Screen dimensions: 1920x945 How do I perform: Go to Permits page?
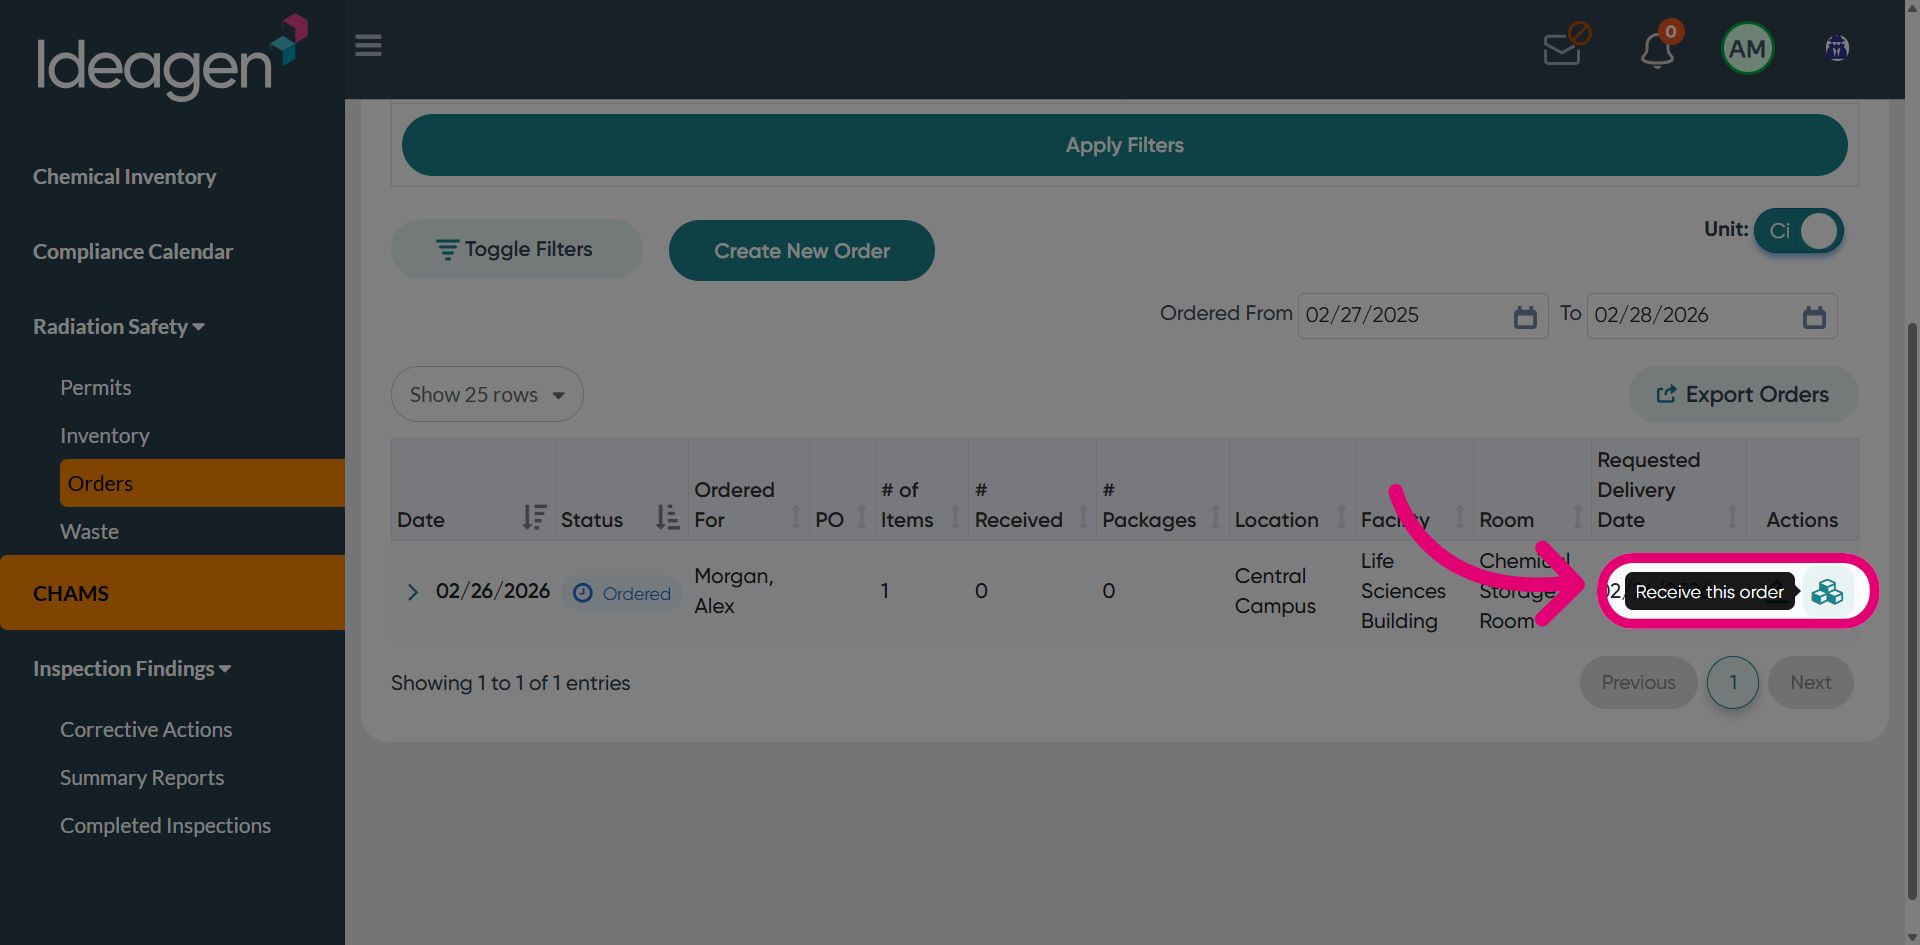pyautogui.click(x=95, y=388)
